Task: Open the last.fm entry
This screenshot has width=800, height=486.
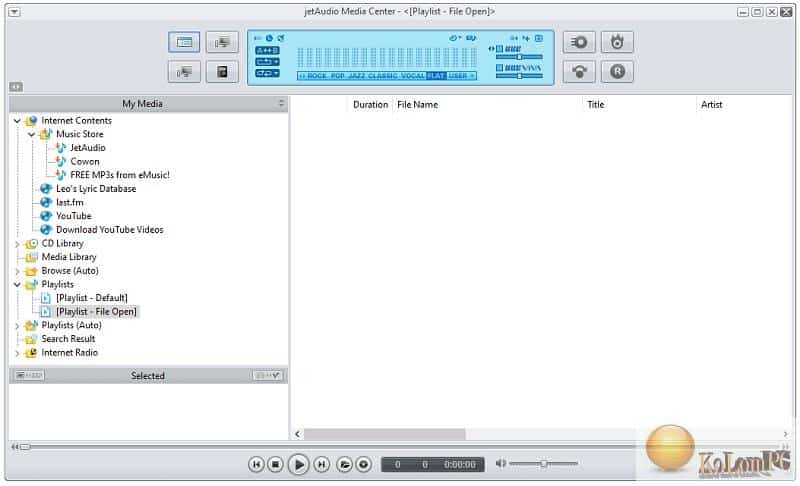Action: (69, 202)
